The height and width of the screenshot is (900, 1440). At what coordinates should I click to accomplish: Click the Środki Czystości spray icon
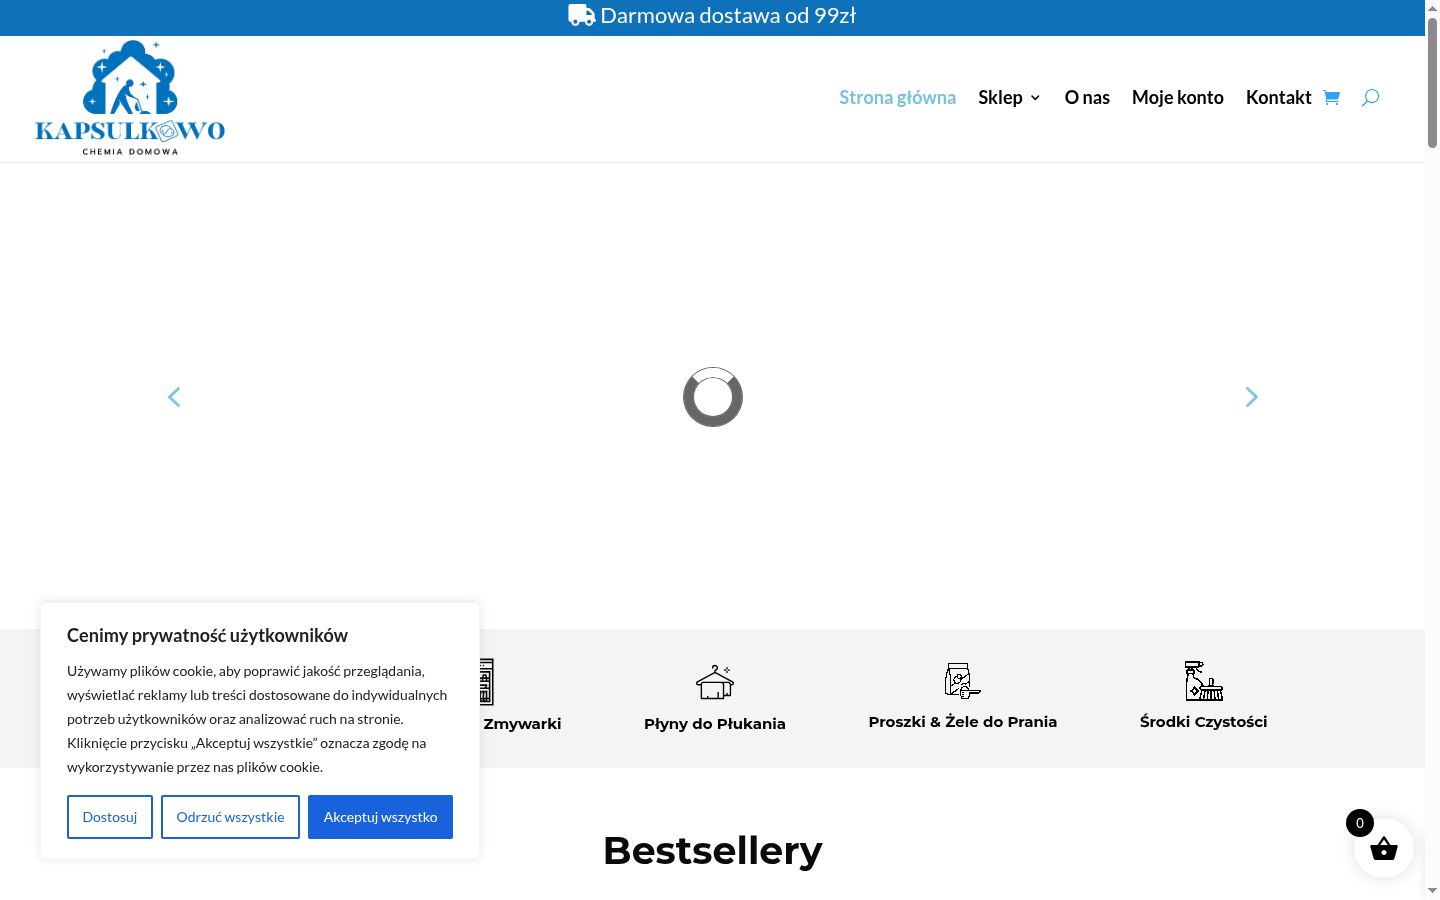coord(1204,681)
